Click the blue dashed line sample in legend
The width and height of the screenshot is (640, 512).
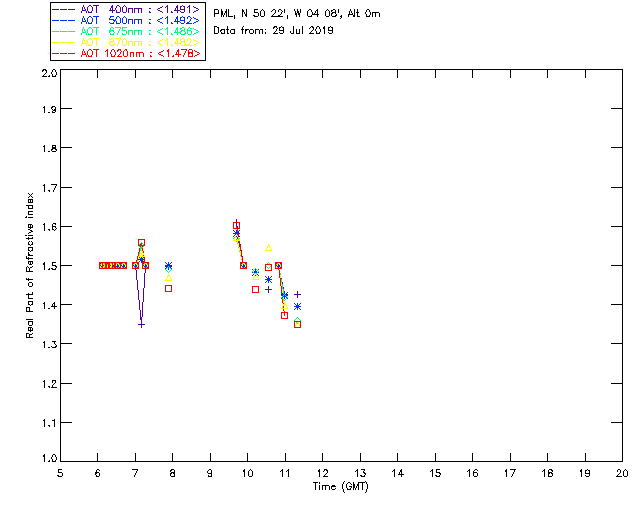click(64, 20)
